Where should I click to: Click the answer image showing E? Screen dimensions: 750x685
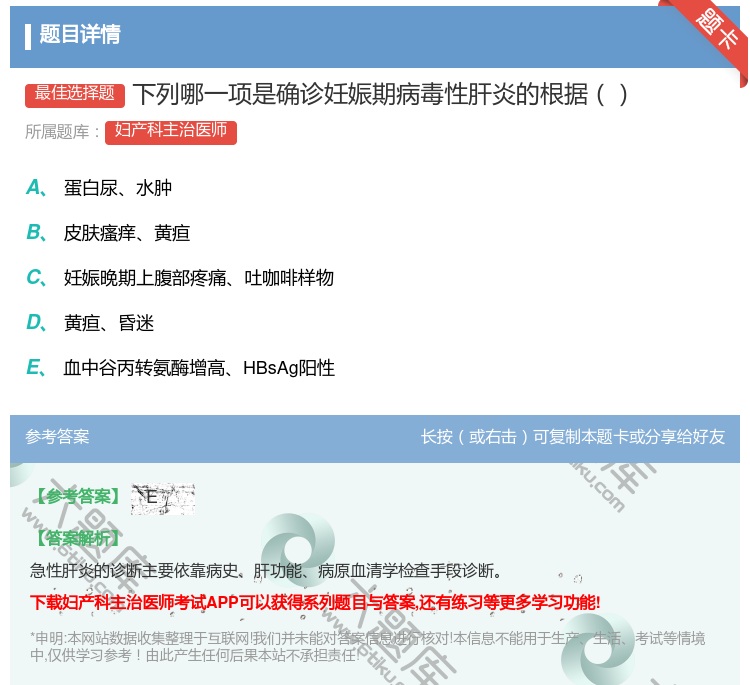[x=163, y=498]
